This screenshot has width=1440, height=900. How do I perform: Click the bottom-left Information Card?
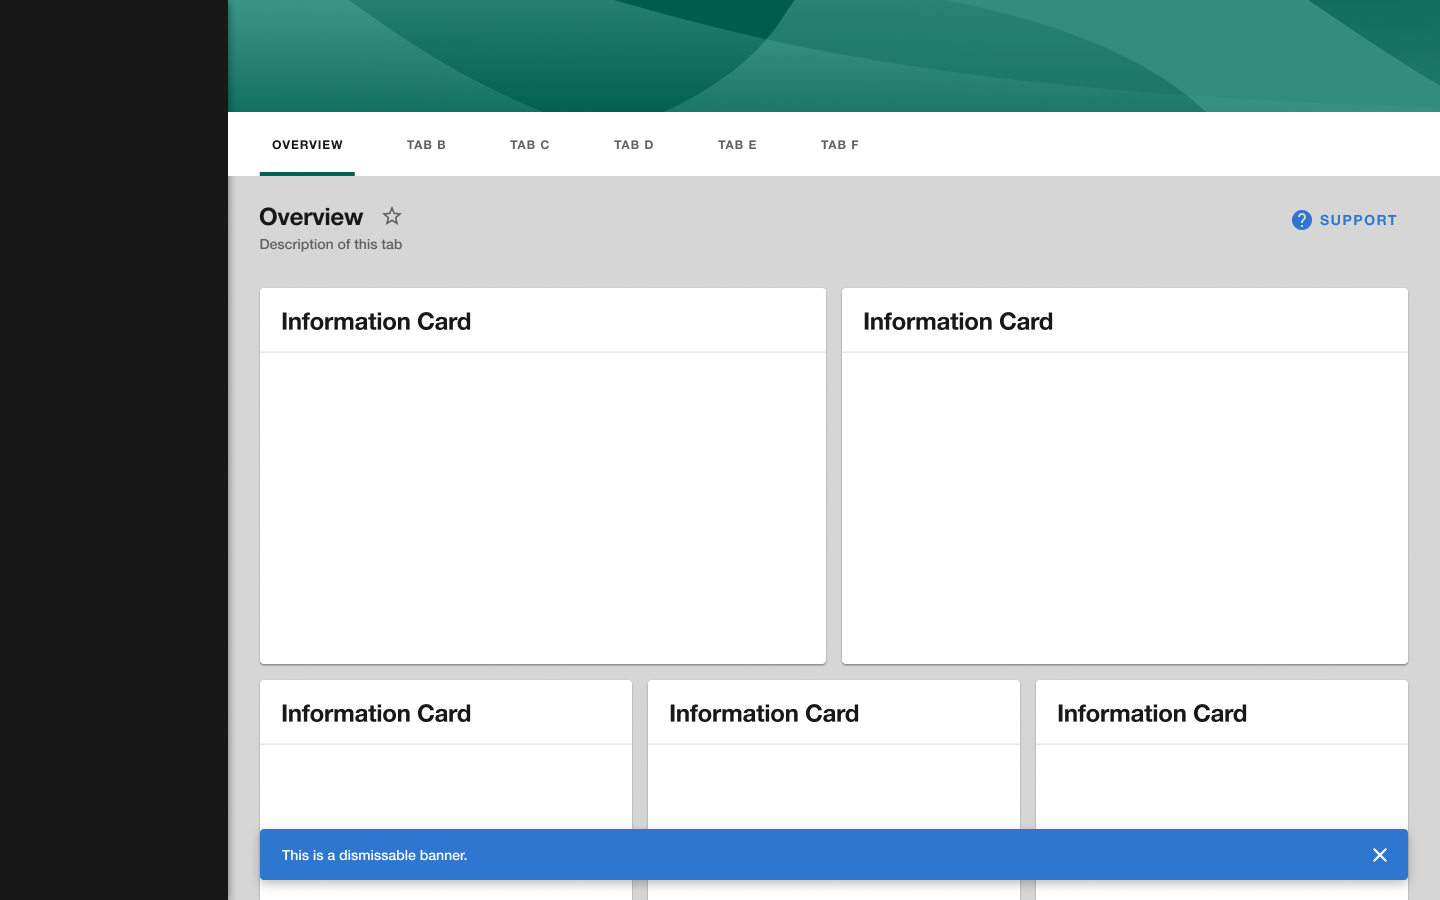[x=376, y=713]
